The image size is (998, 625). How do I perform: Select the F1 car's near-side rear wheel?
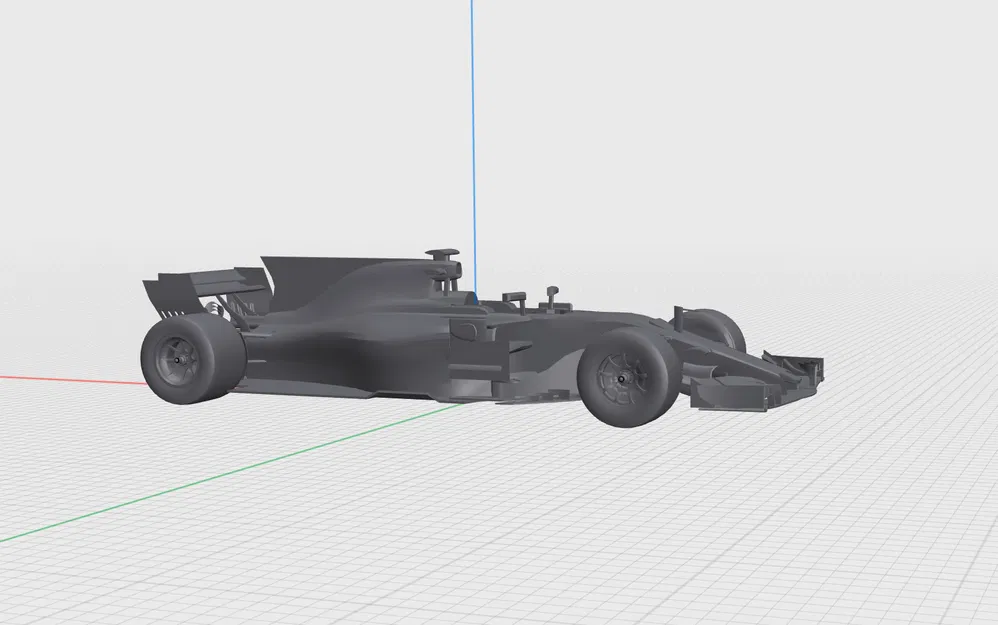(x=192, y=359)
